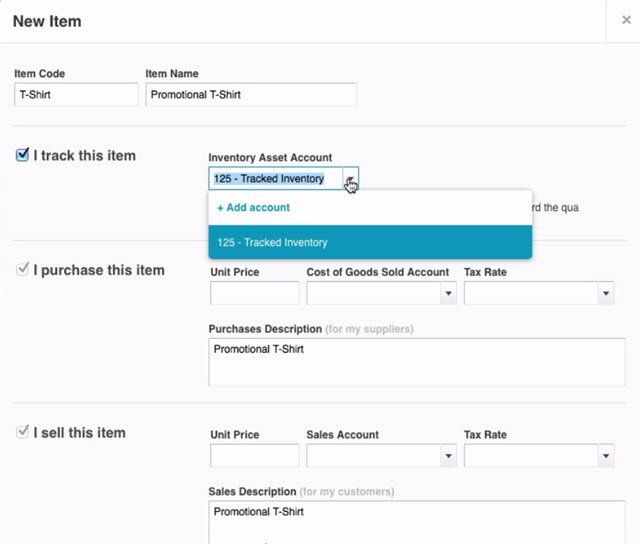Click the Inventory Asset Account dropdown arrow

(349, 179)
